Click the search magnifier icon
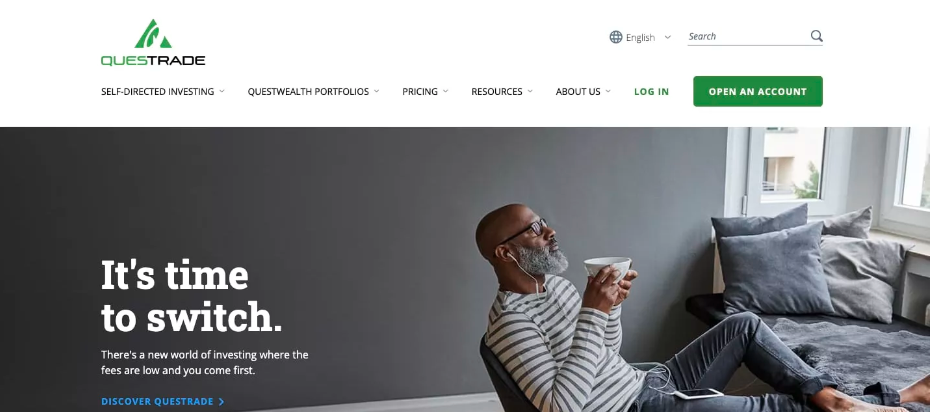931x412 pixels. coord(816,36)
